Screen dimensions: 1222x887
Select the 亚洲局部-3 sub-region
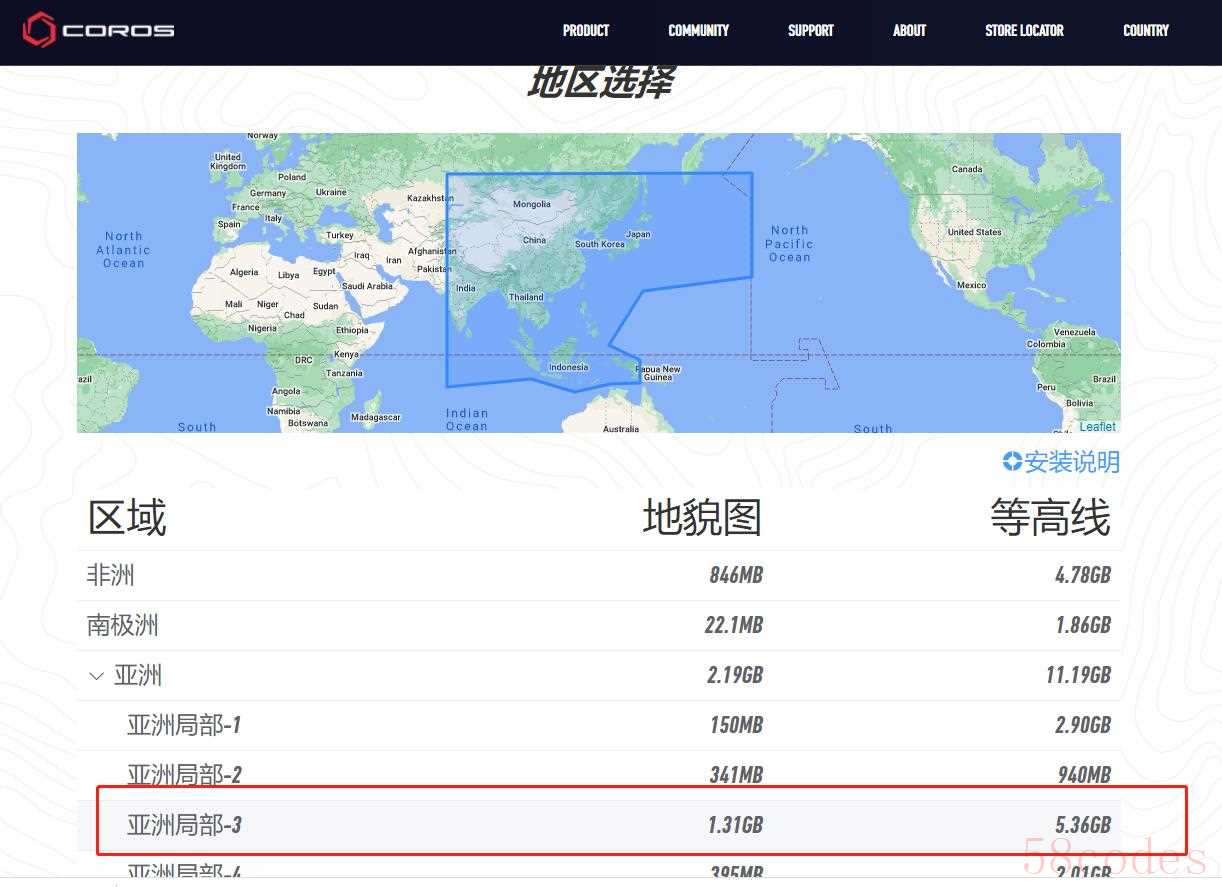point(184,825)
